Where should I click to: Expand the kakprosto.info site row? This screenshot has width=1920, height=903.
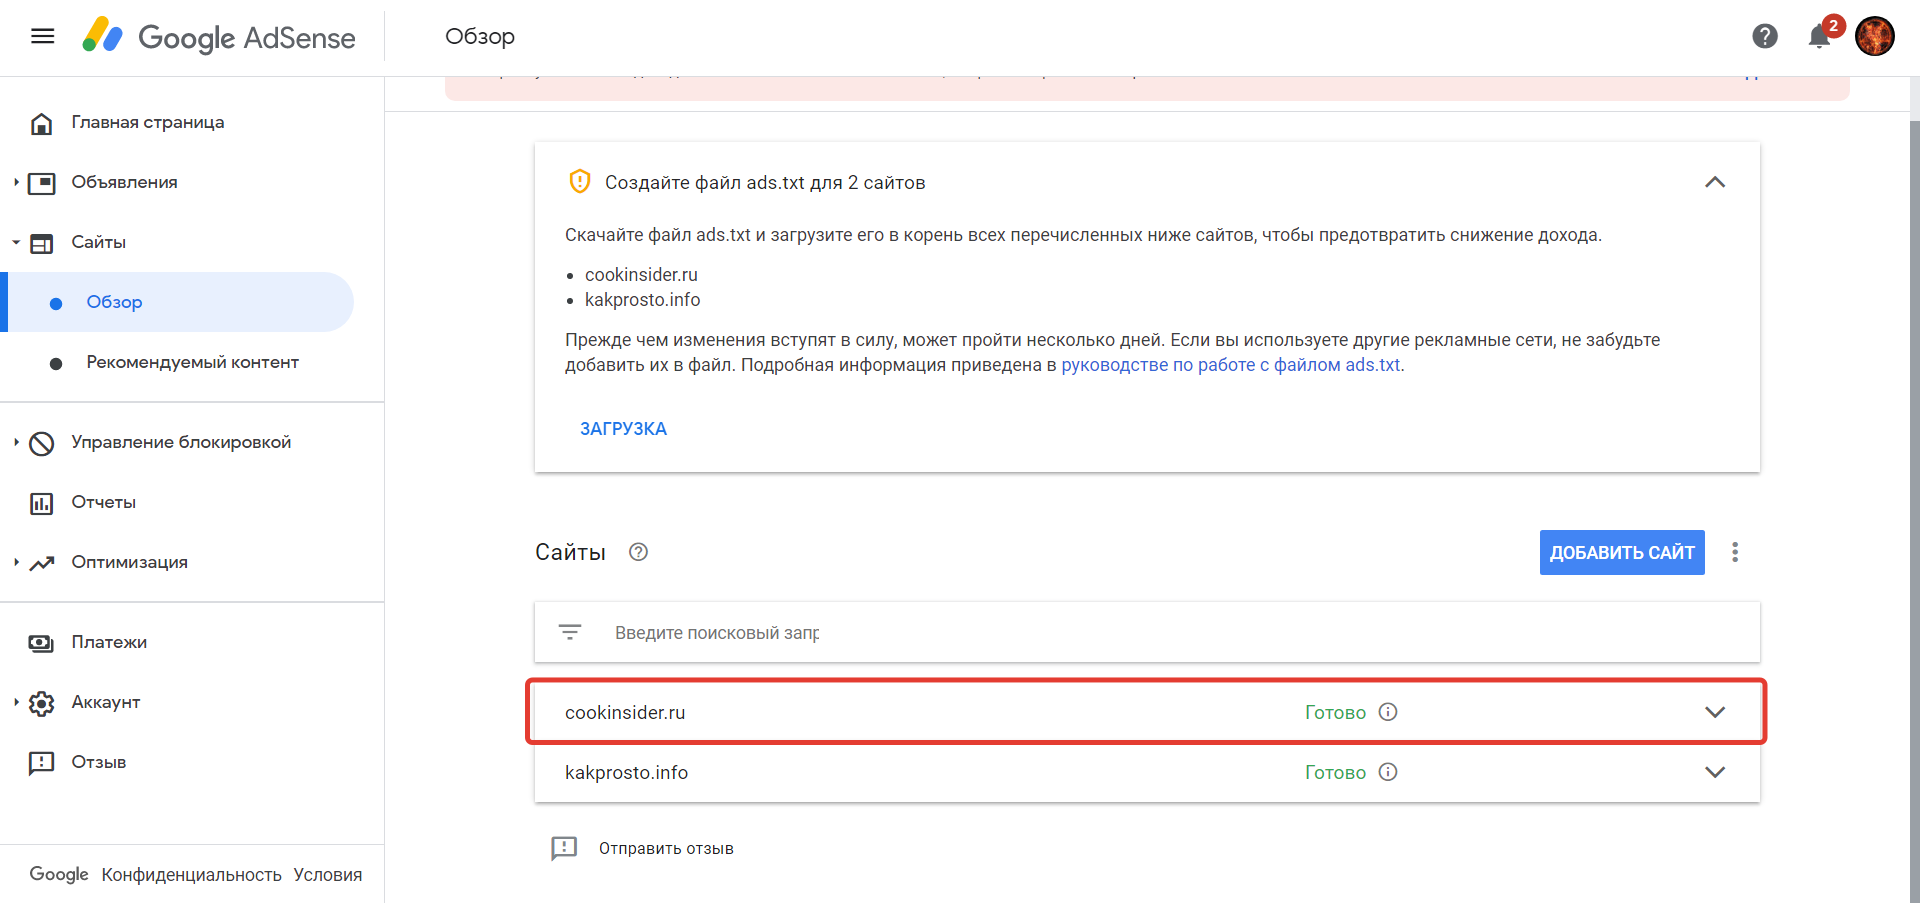tap(1715, 772)
